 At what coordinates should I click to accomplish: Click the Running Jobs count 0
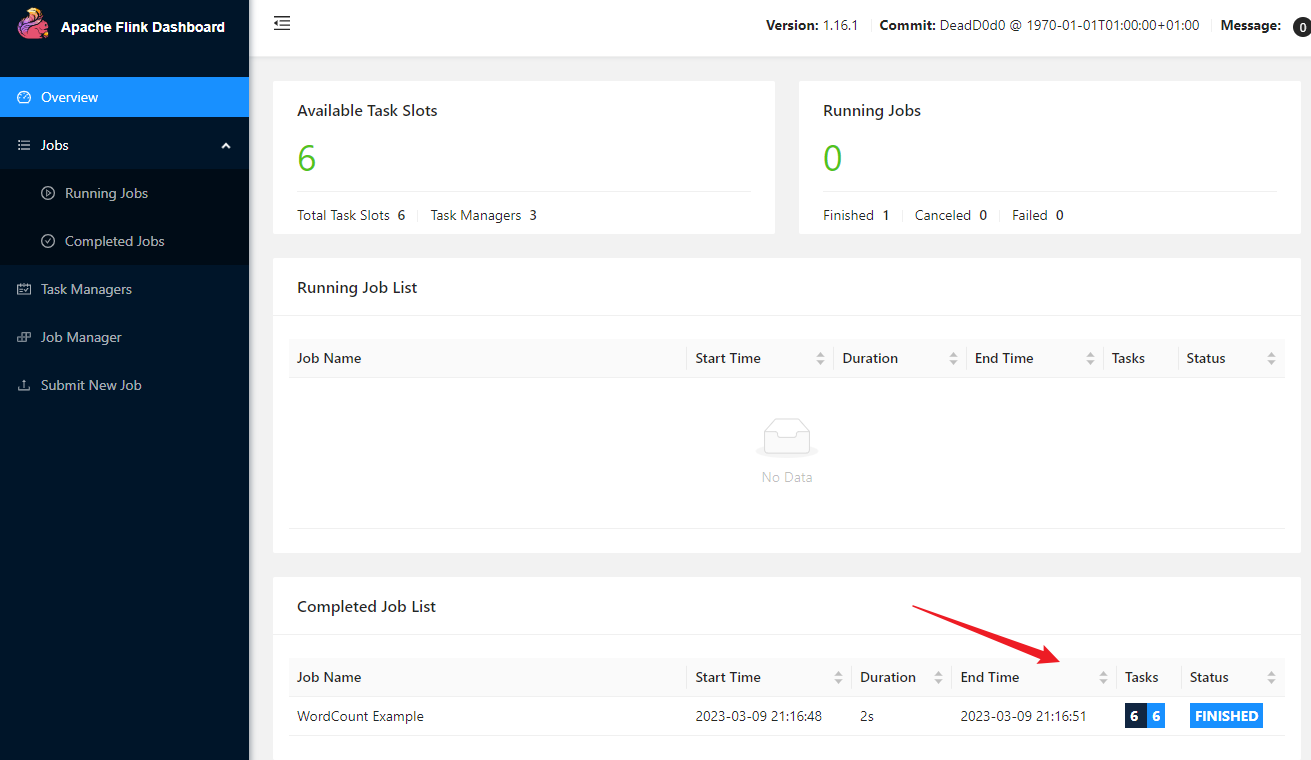click(x=833, y=158)
